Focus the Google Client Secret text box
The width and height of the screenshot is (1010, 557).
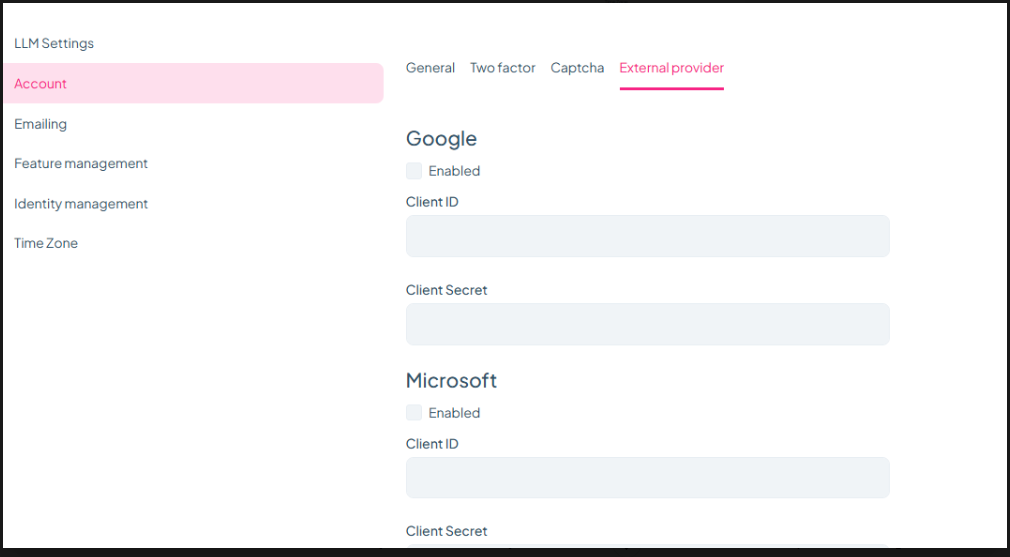click(x=647, y=324)
